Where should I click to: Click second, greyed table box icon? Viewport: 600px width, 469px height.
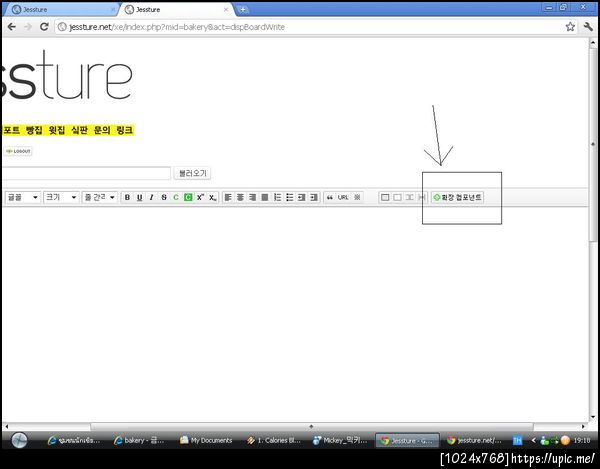coord(398,197)
